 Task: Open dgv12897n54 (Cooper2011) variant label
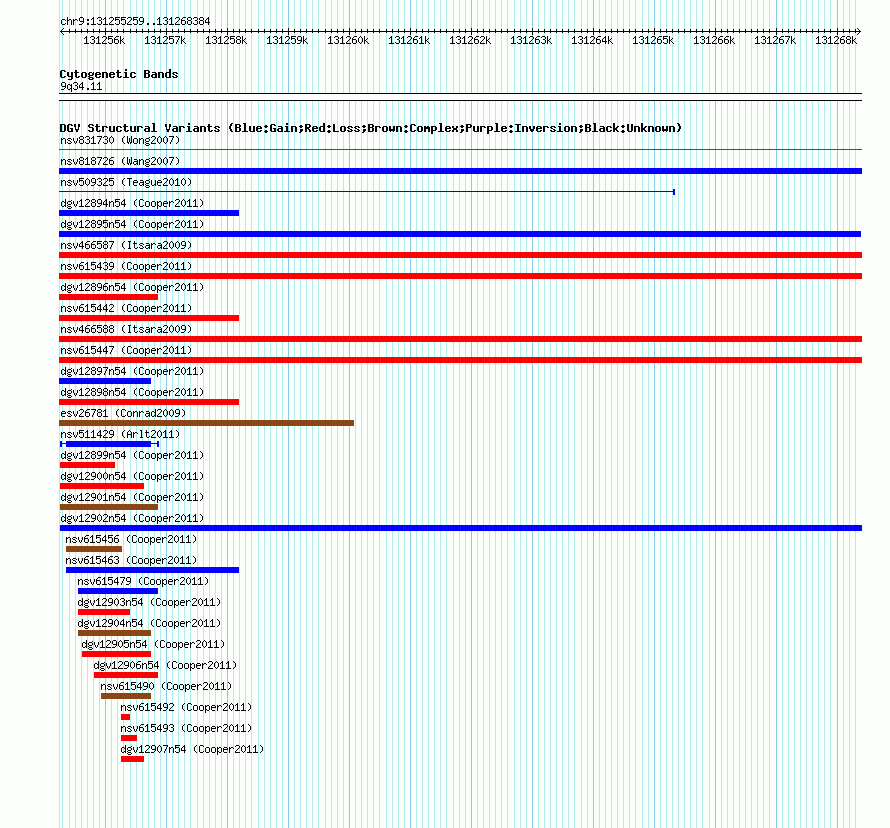pyautogui.click(x=132, y=371)
